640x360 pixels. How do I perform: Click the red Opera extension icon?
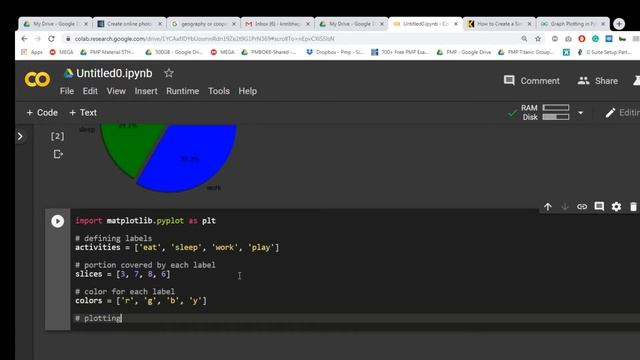pos(582,39)
